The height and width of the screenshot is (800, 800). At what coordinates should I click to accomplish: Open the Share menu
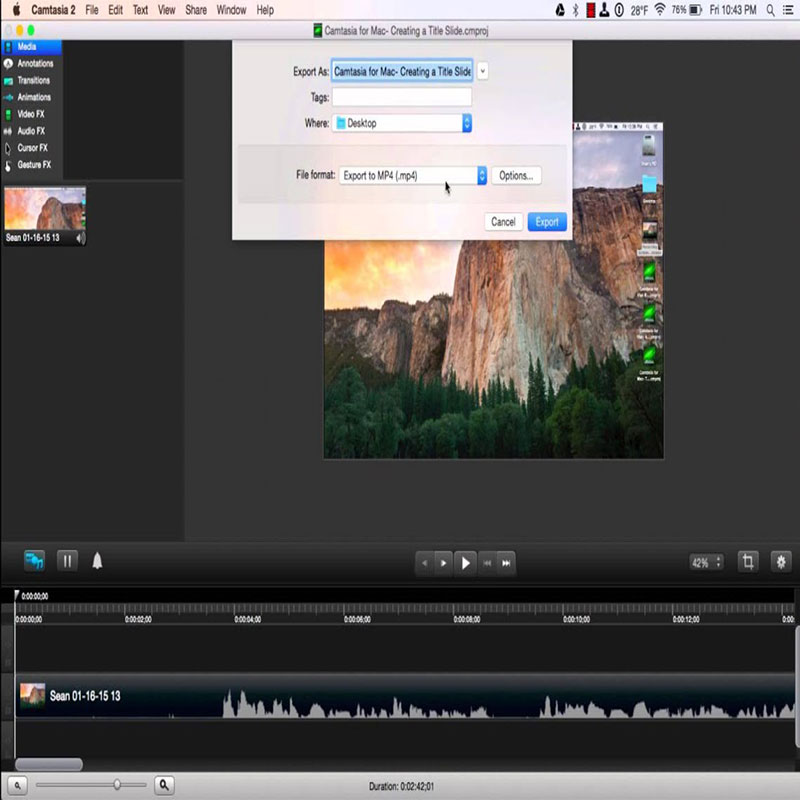[x=196, y=10]
